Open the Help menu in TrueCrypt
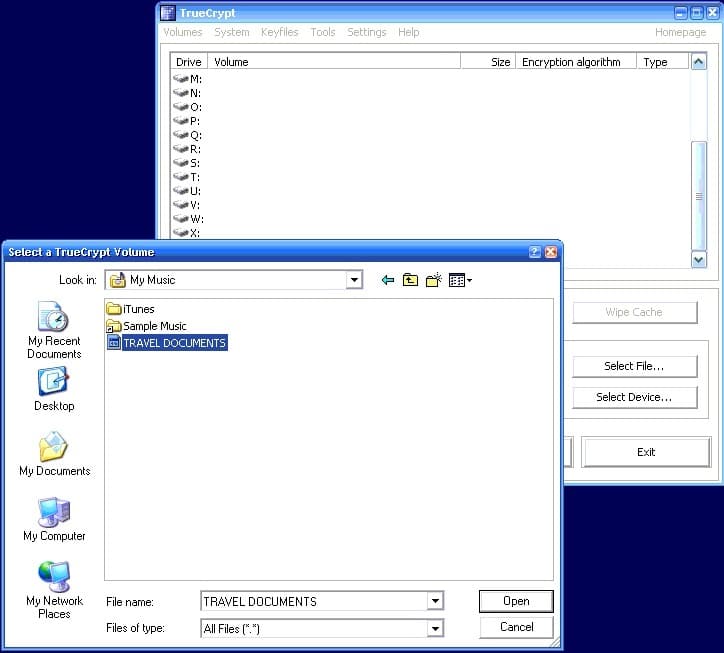 409,32
